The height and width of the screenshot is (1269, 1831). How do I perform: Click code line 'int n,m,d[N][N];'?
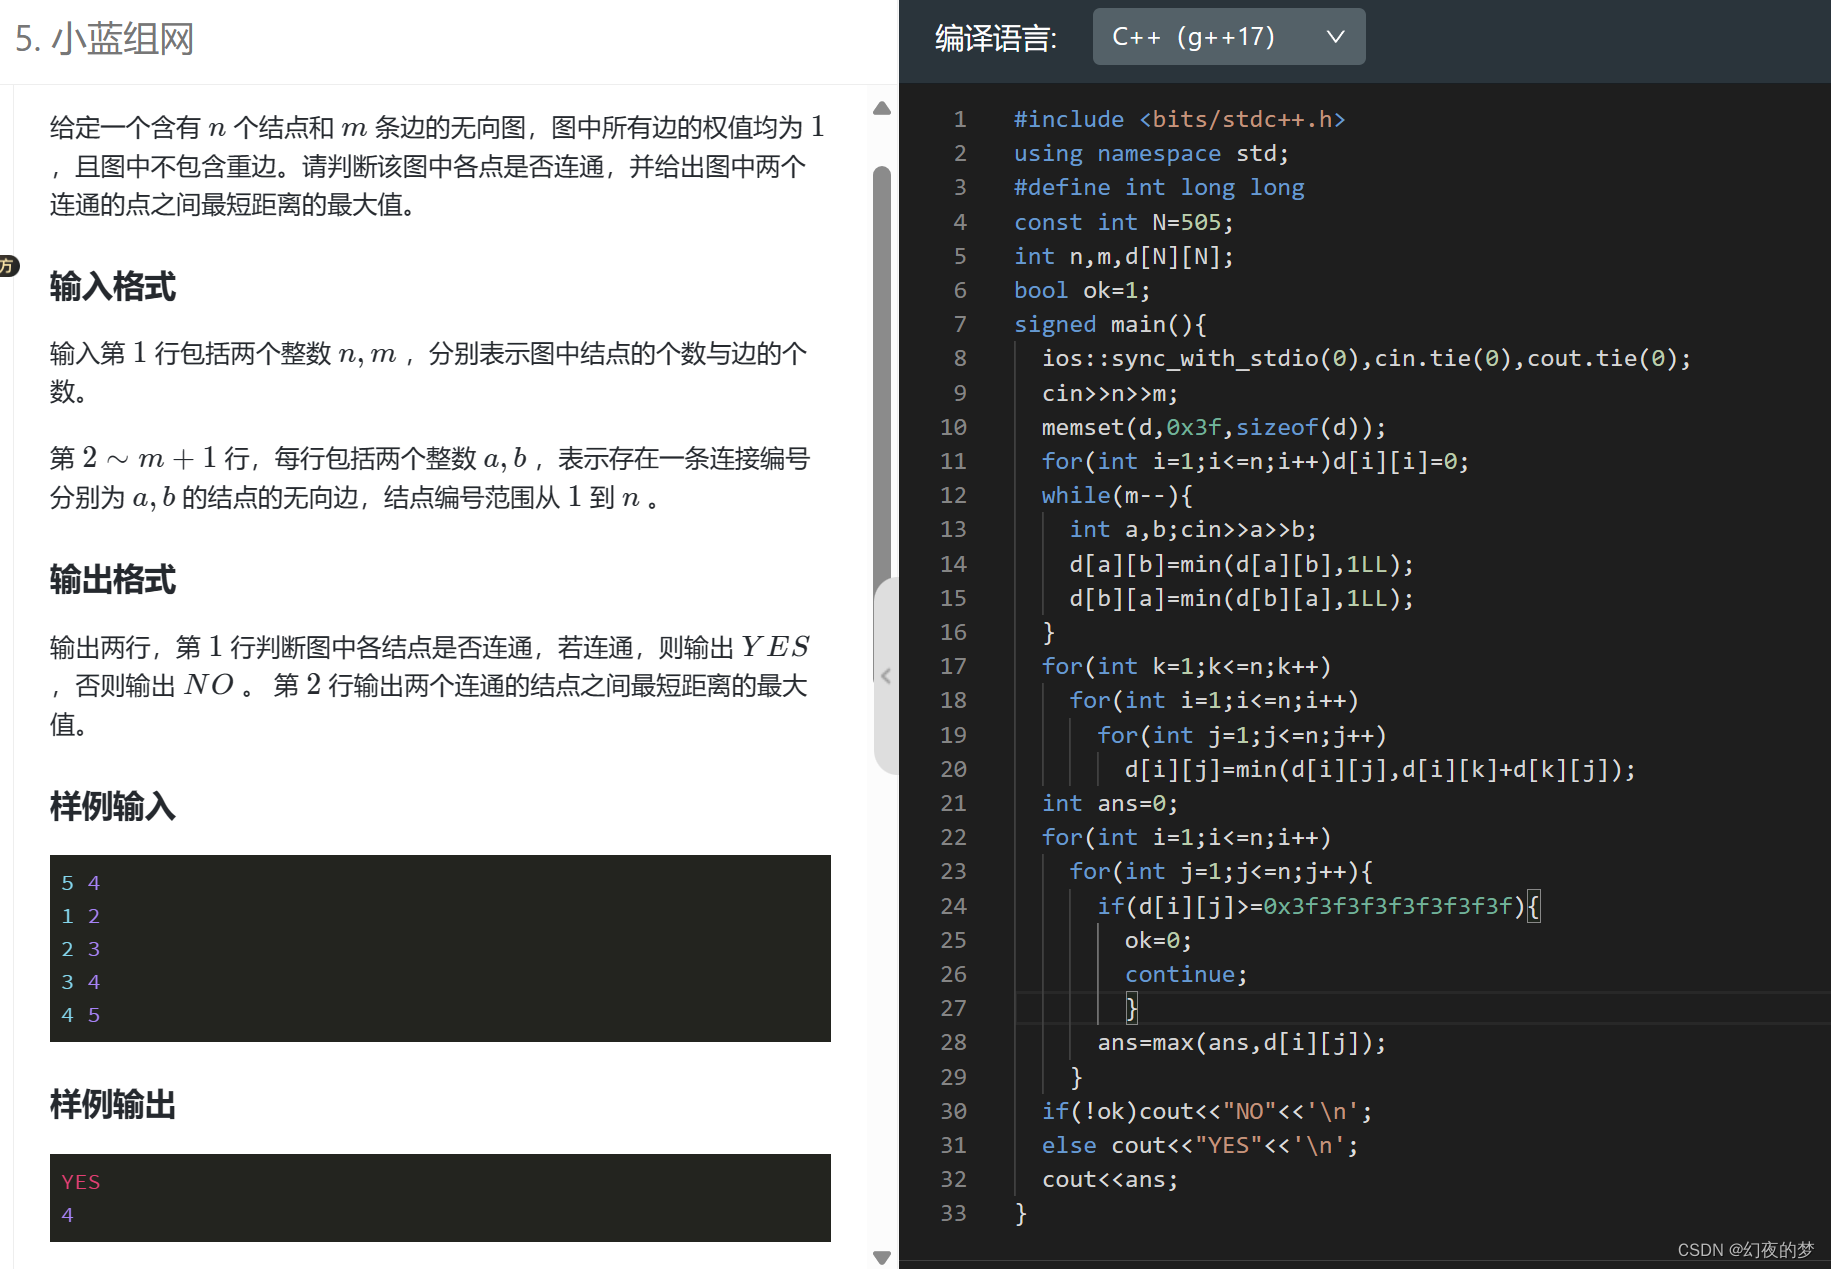click(1123, 256)
